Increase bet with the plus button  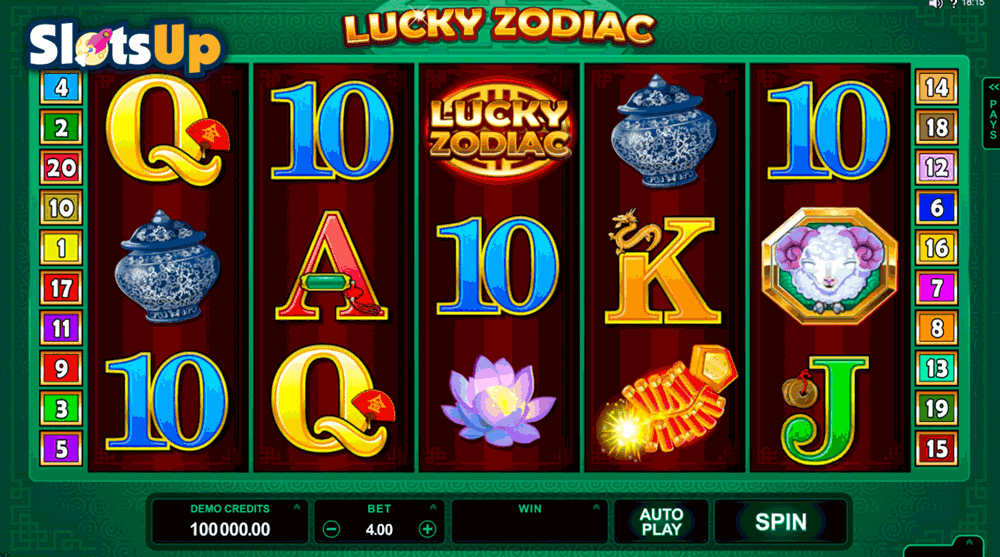click(427, 529)
